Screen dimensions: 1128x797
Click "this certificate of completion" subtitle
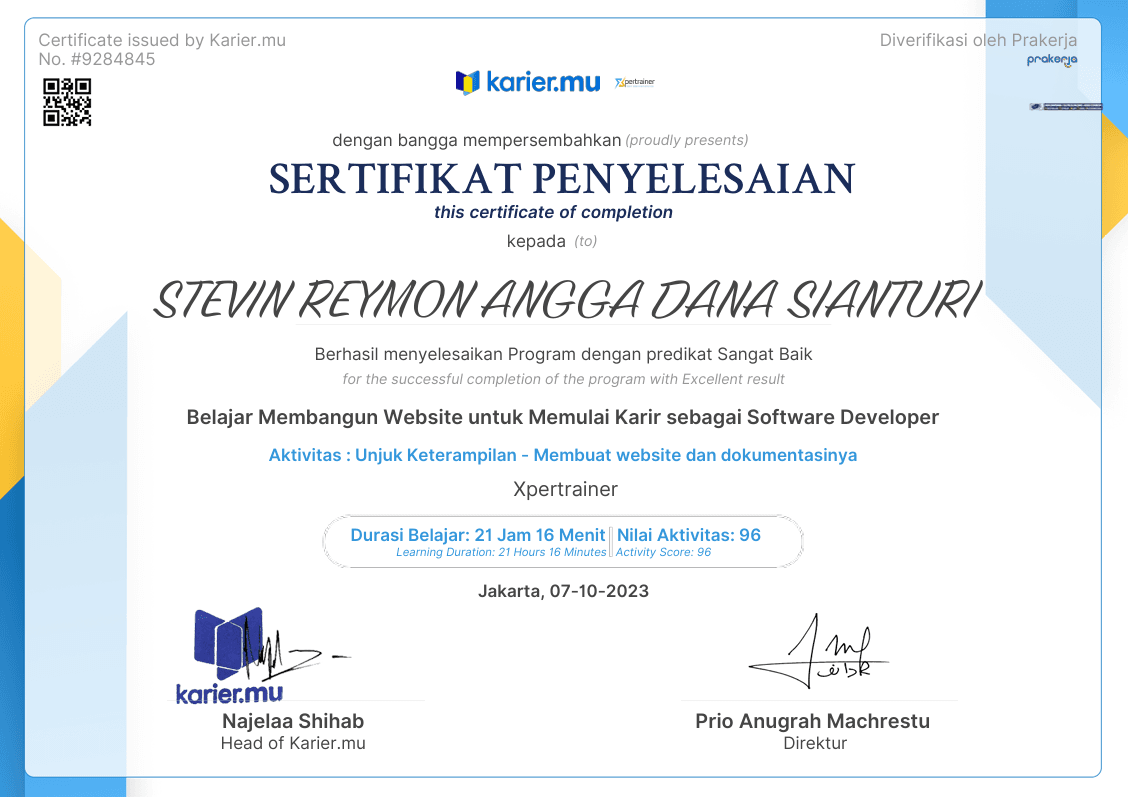pos(553,212)
